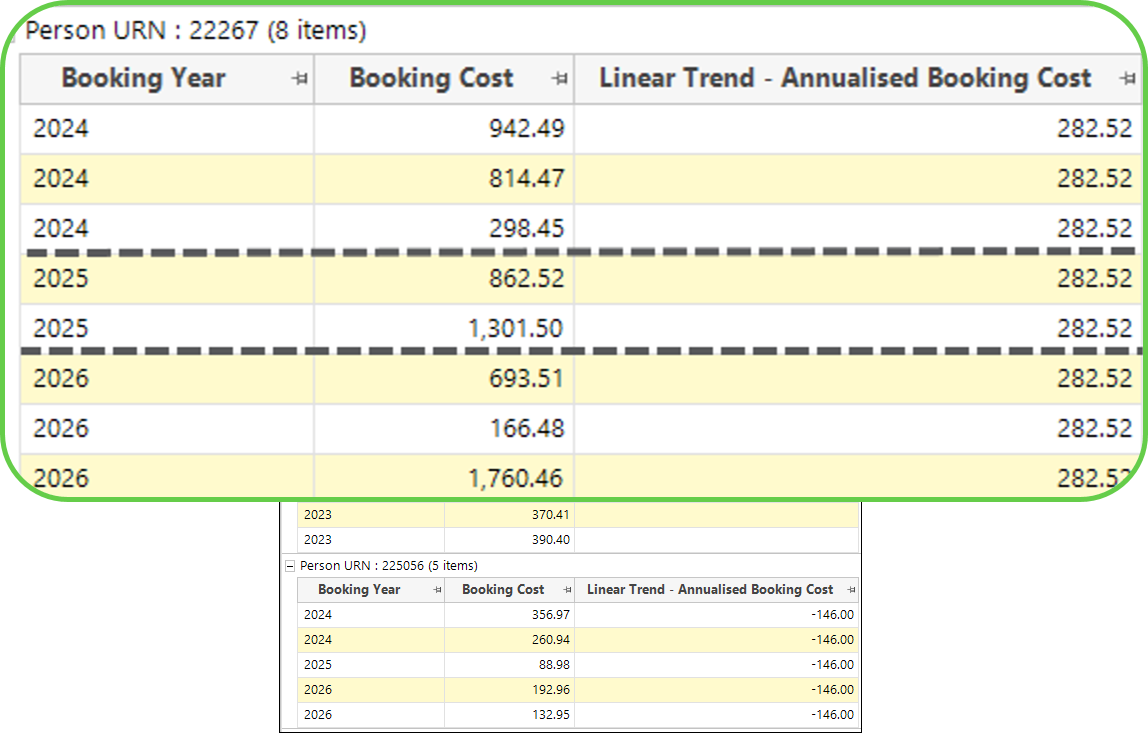The image size is (1148, 733).
Task: Select the 88.98 booking cost cell
Action: 510,665
